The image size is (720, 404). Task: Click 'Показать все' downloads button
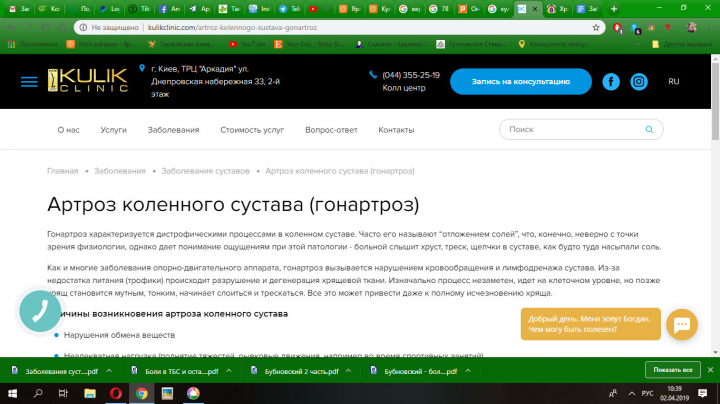673,370
